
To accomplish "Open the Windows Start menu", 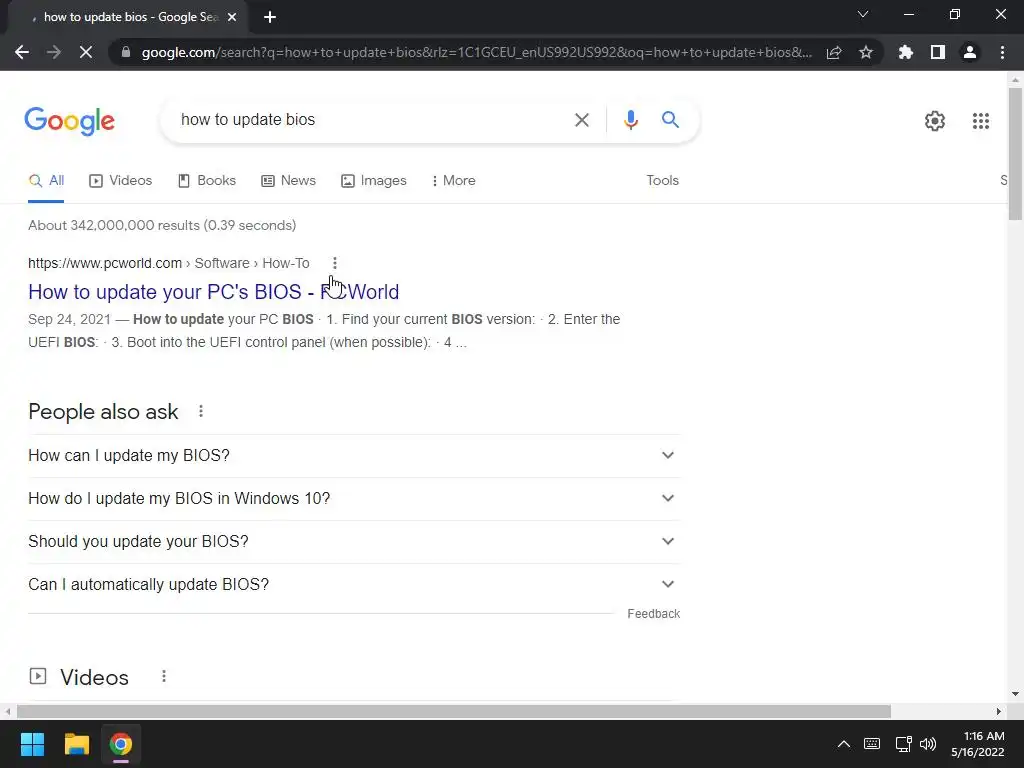I will point(32,744).
